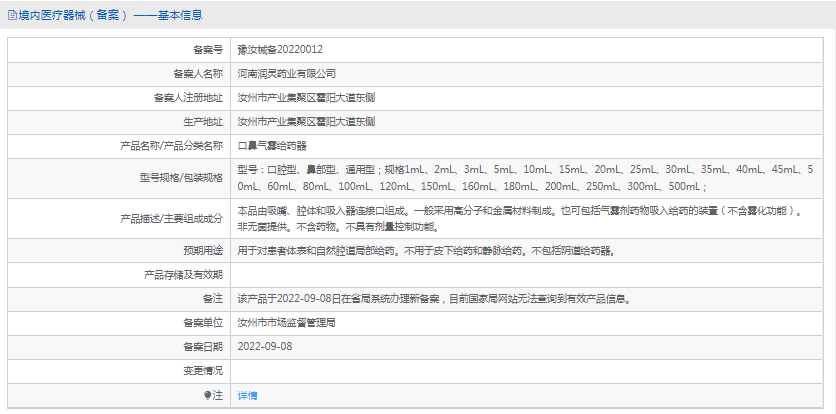This screenshot has height=414, width=836.
Task: Click the 生产地址 row label
Action: (x=203, y=122)
